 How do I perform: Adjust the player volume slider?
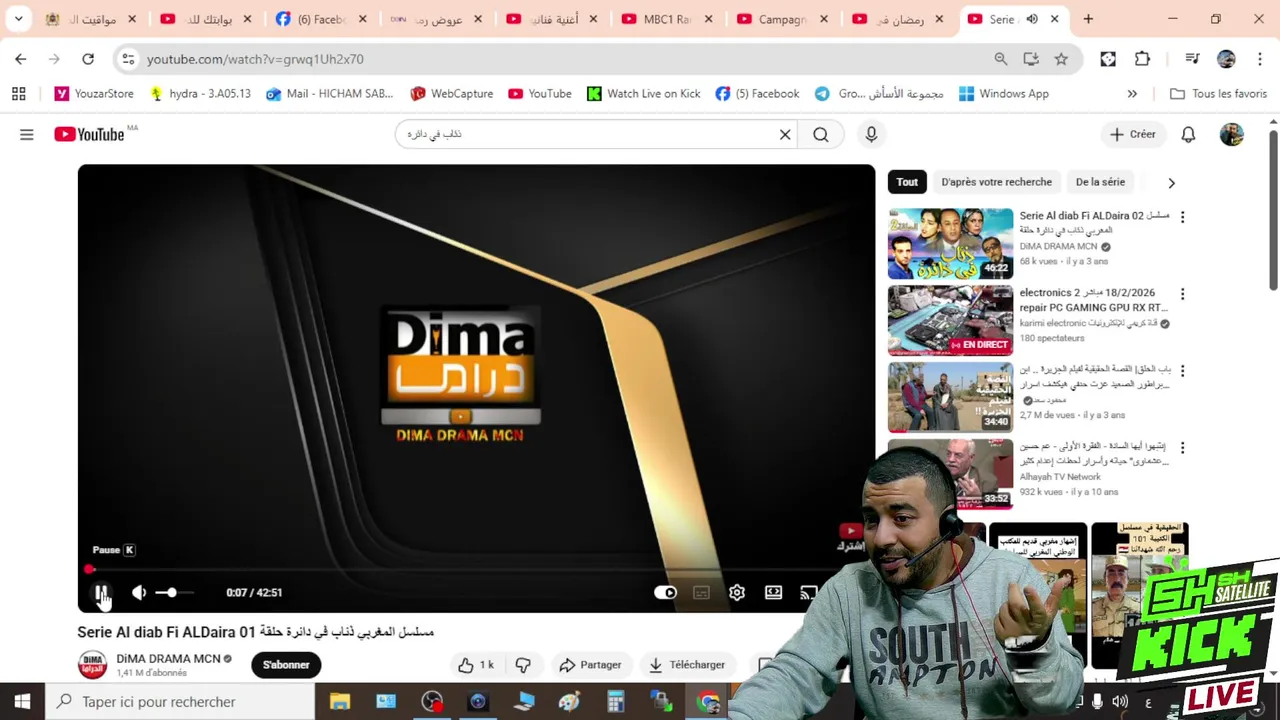click(173, 593)
